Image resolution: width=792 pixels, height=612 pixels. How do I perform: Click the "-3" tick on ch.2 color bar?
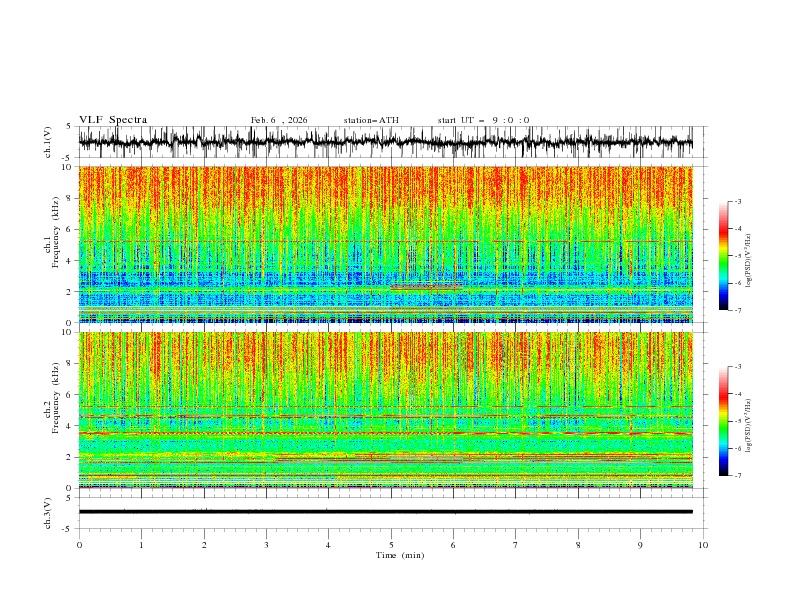coord(737,367)
